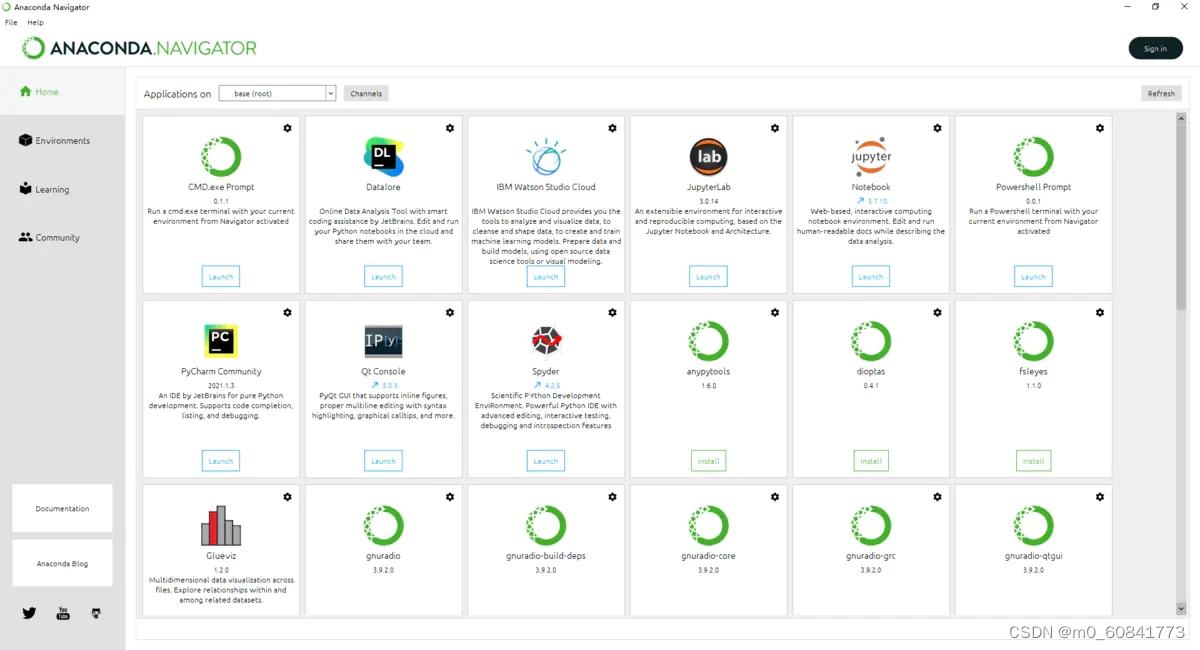Click the gnuradio-build-deps package name
The height and width of the screenshot is (650, 1200).
(546, 556)
